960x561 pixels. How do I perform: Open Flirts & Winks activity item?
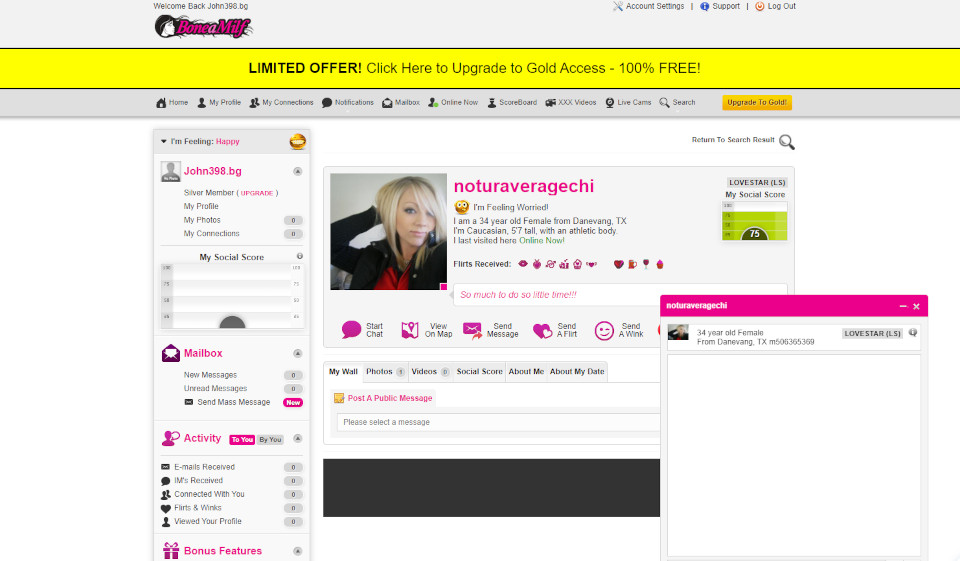coord(198,508)
